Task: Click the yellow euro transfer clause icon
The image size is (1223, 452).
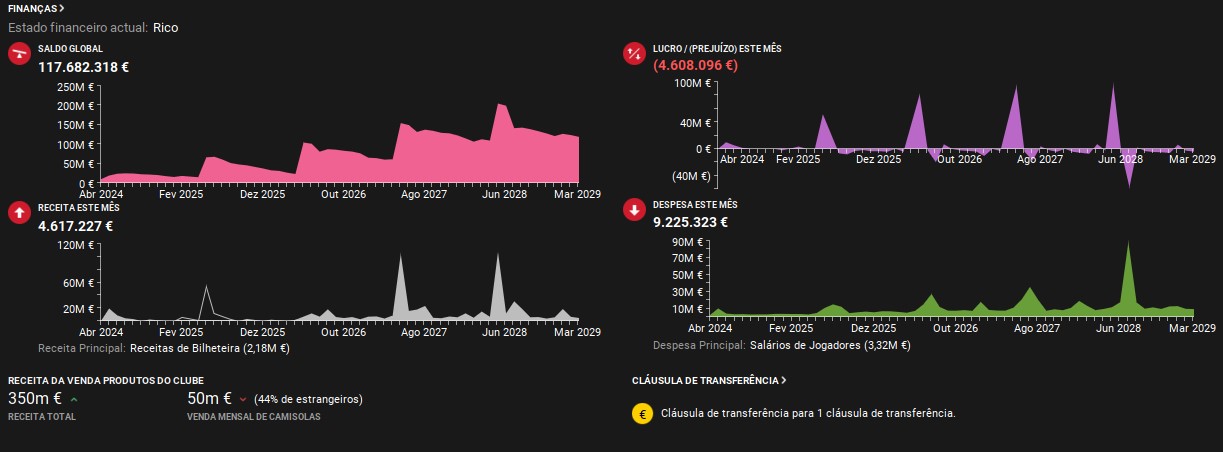Action: point(642,413)
